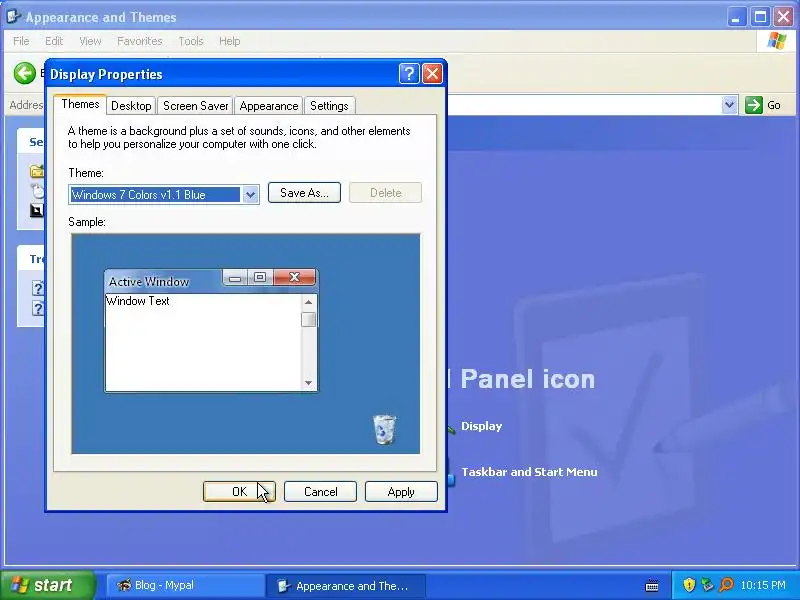Open the Favorites menu
The height and width of the screenshot is (600, 800).
(x=139, y=41)
